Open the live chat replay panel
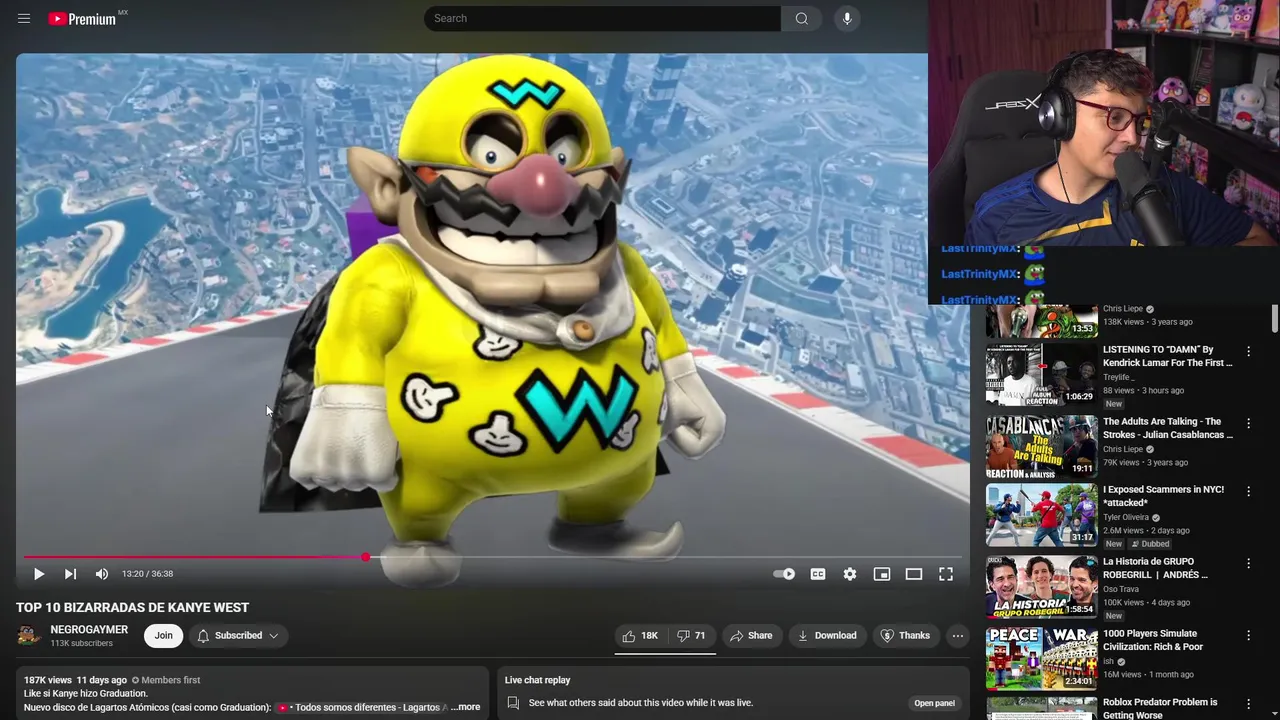This screenshot has height=720, width=1280. pos(934,703)
